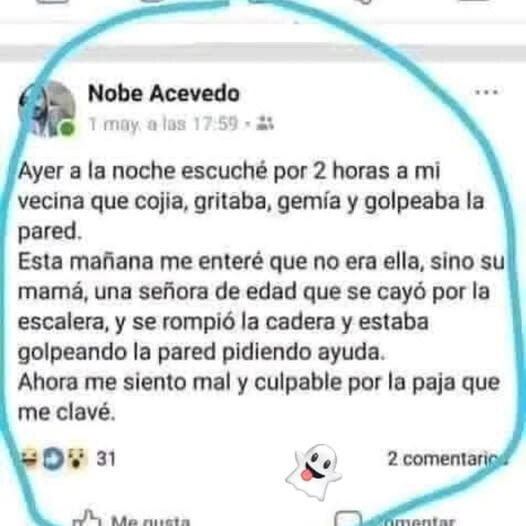
Task: Click the laughing reaction emoji icon
Action: pyautogui.click(x=30, y=458)
